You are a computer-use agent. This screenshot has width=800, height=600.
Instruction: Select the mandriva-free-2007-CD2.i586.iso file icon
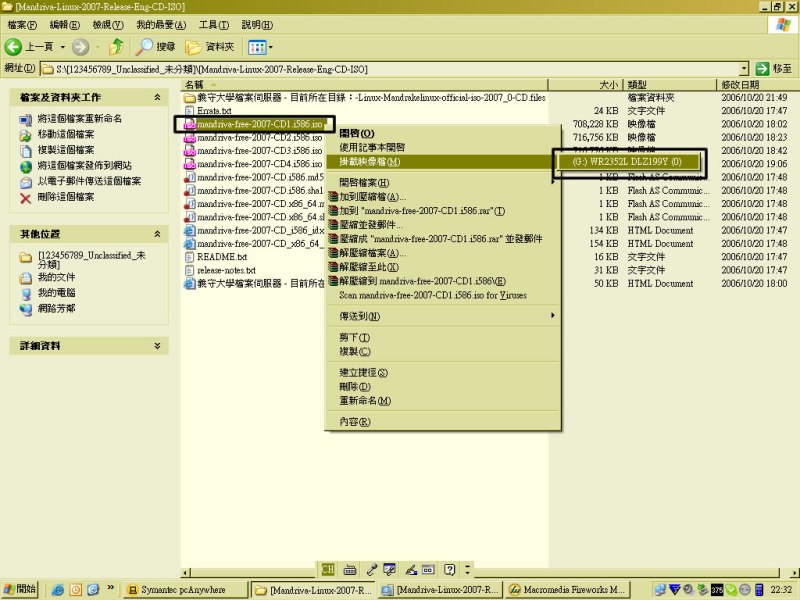(x=190, y=137)
